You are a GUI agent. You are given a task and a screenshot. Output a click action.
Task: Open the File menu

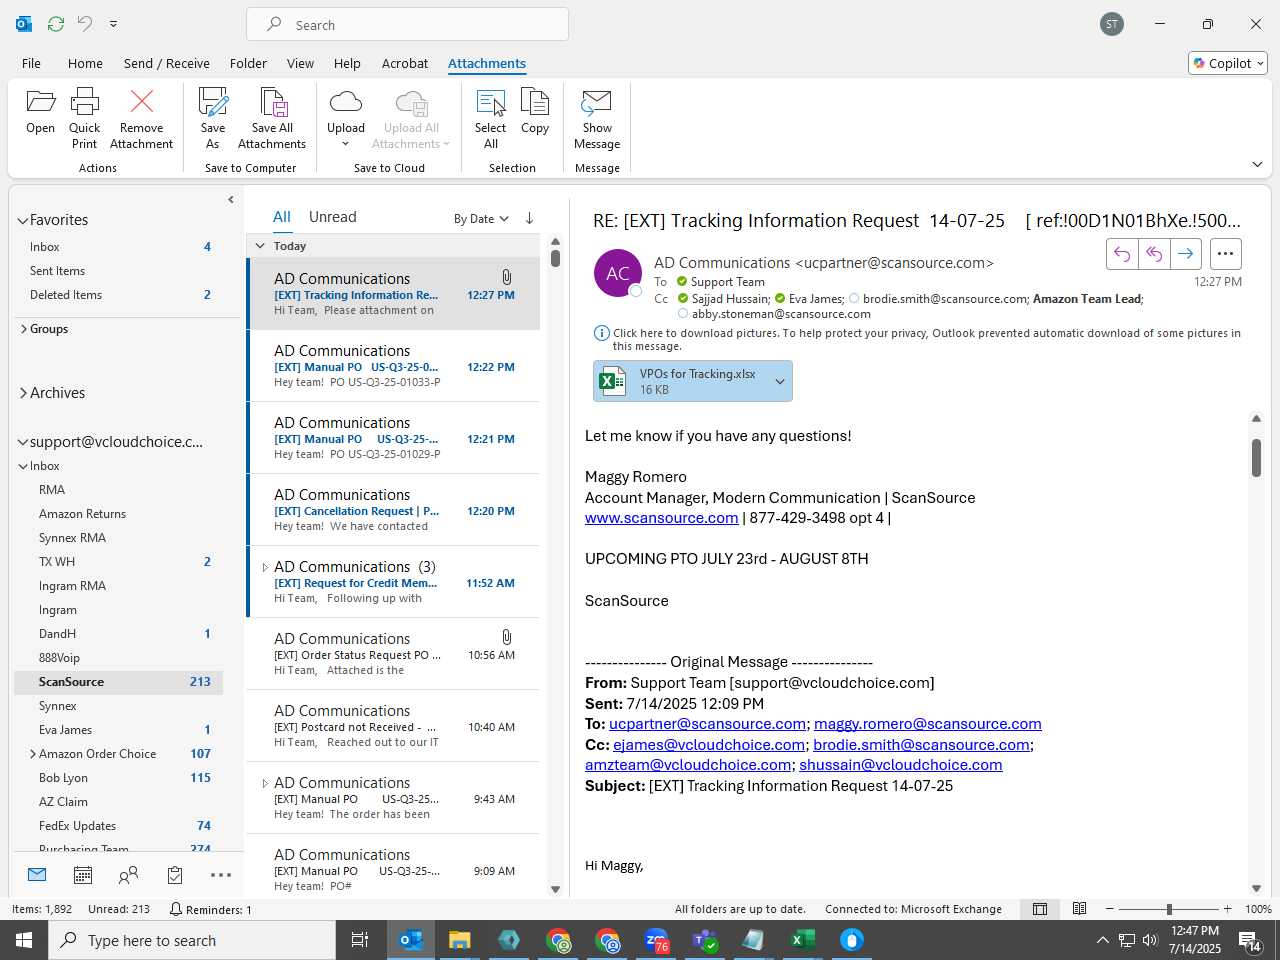click(x=31, y=63)
